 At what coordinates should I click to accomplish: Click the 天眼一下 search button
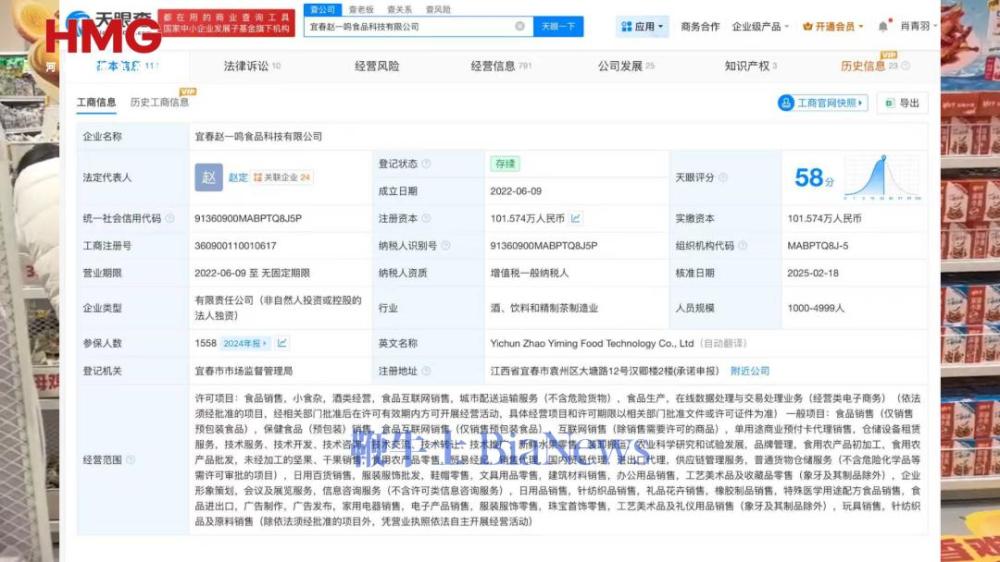tap(558, 26)
